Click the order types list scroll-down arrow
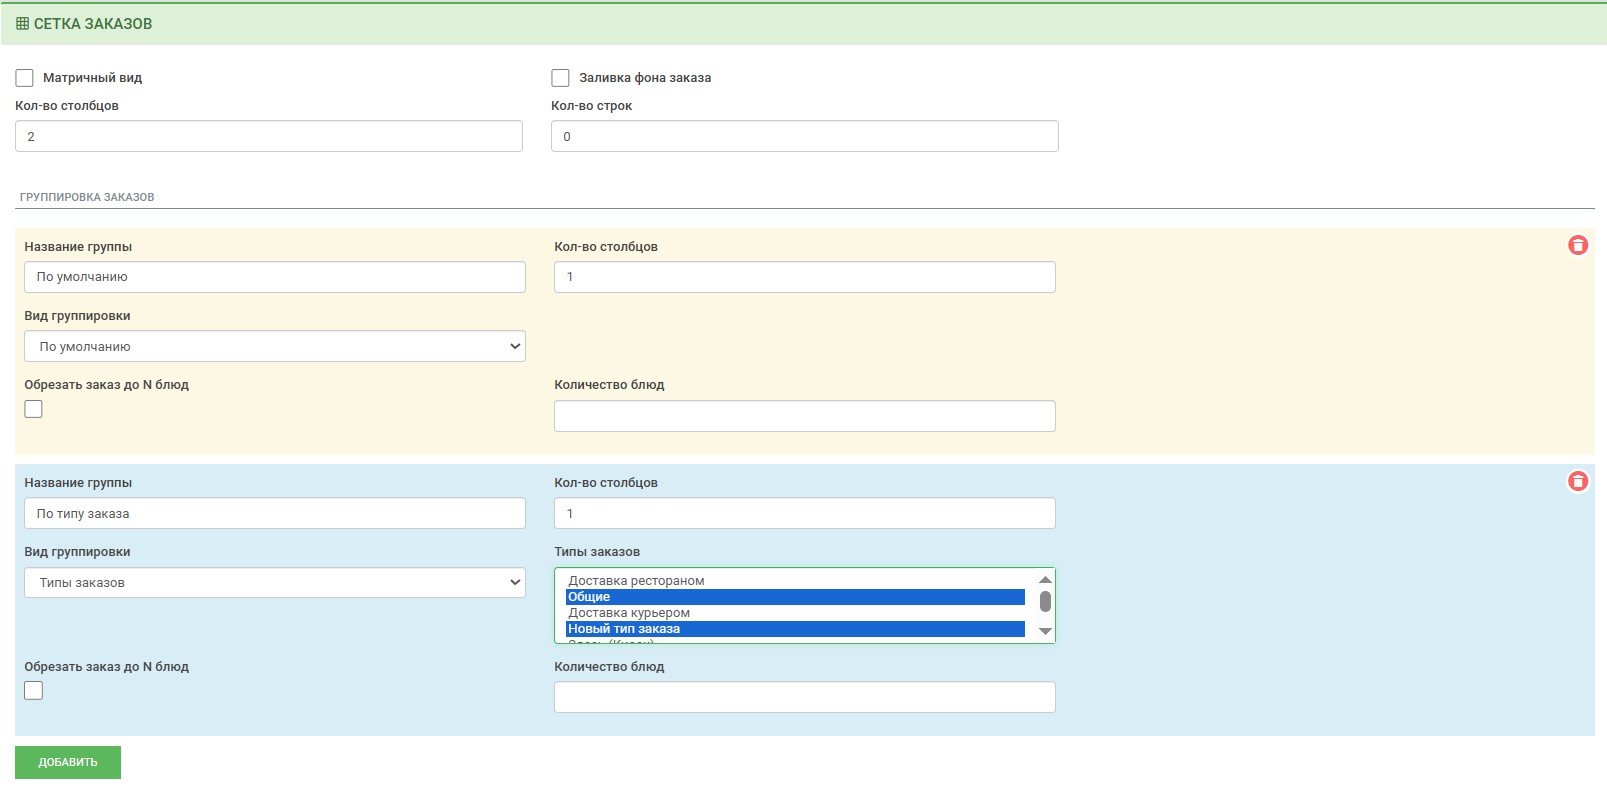Image resolution: width=1607 pixels, height=788 pixels. [1045, 631]
